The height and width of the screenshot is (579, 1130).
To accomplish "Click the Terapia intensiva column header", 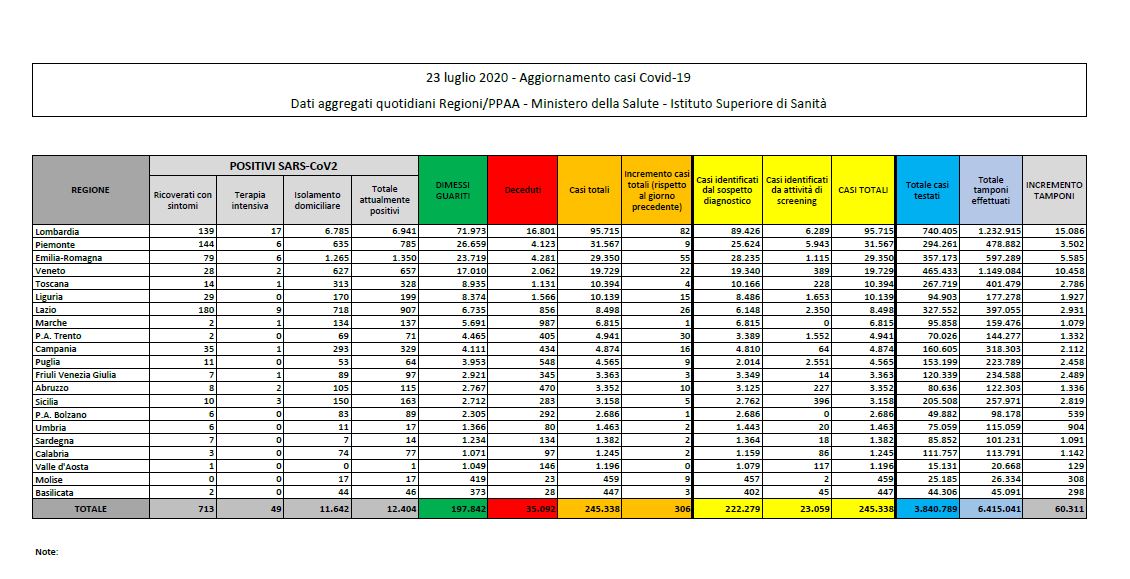I will [250, 200].
